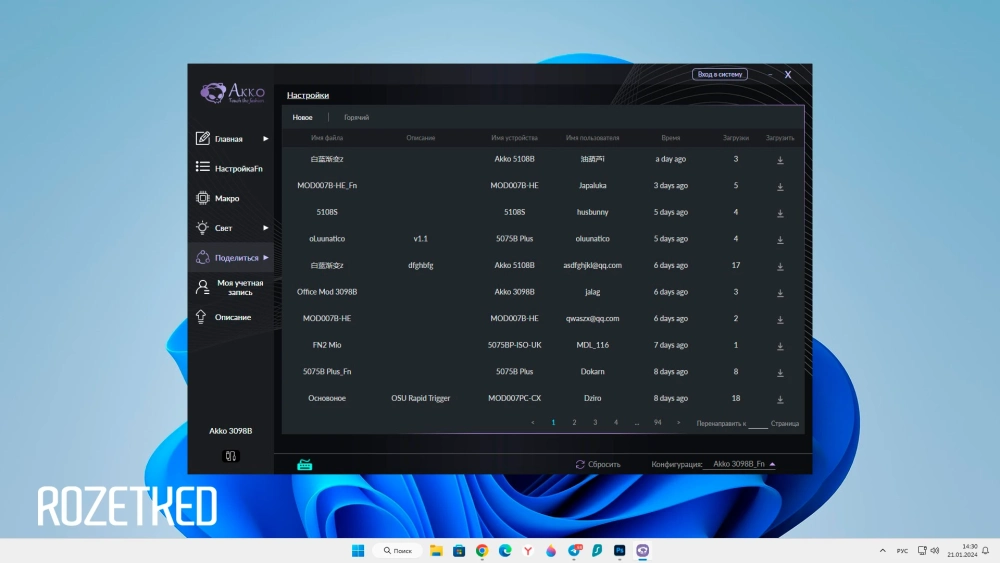The width and height of the screenshot is (1000, 563).
Task: Open Photoshop from the taskbar
Action: (620, 551)
